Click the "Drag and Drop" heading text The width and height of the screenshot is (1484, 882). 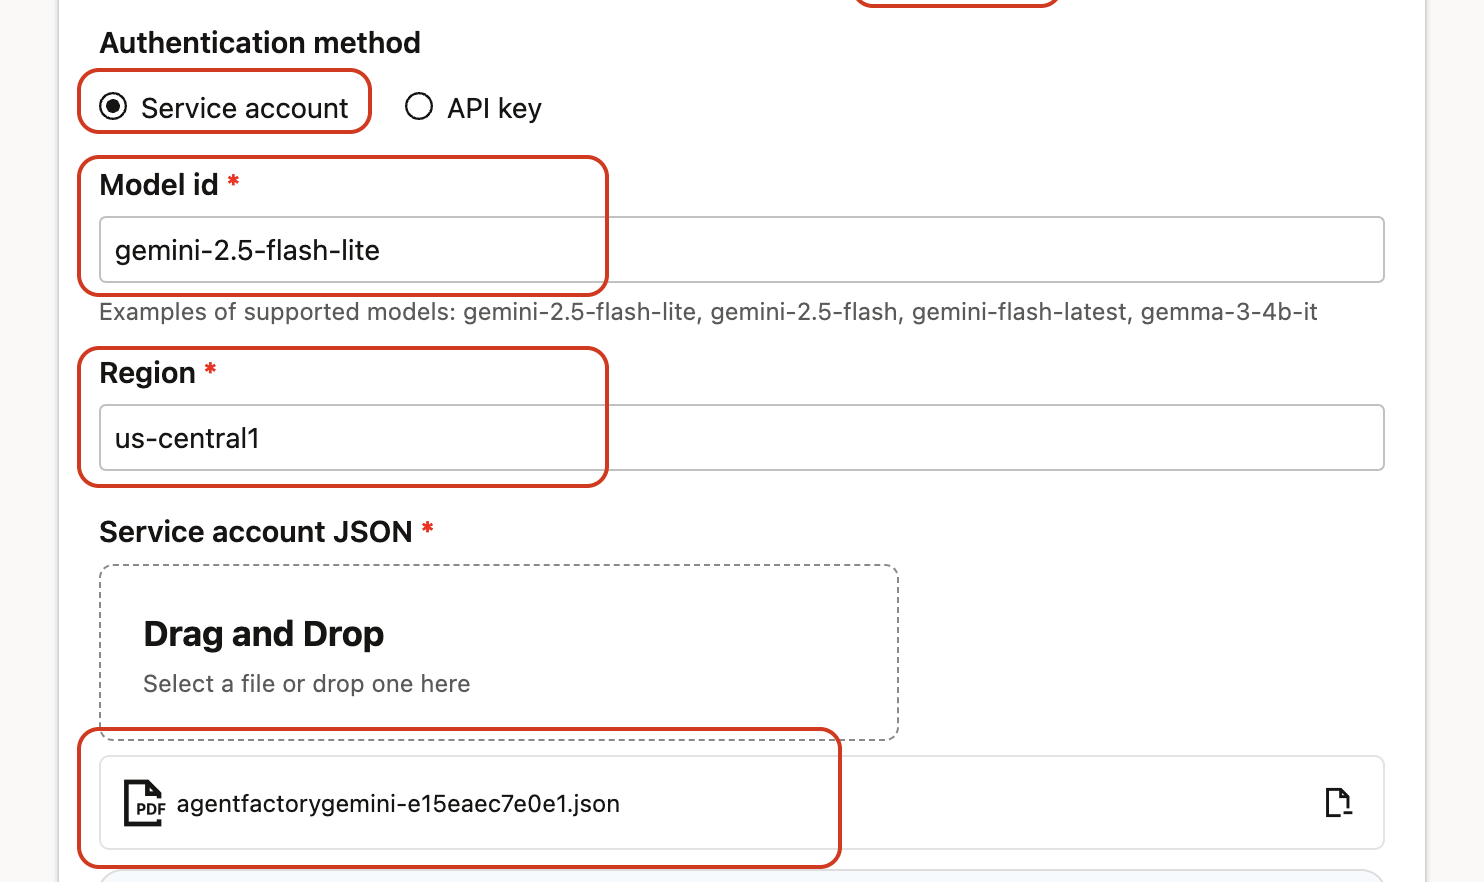point(264,634)
